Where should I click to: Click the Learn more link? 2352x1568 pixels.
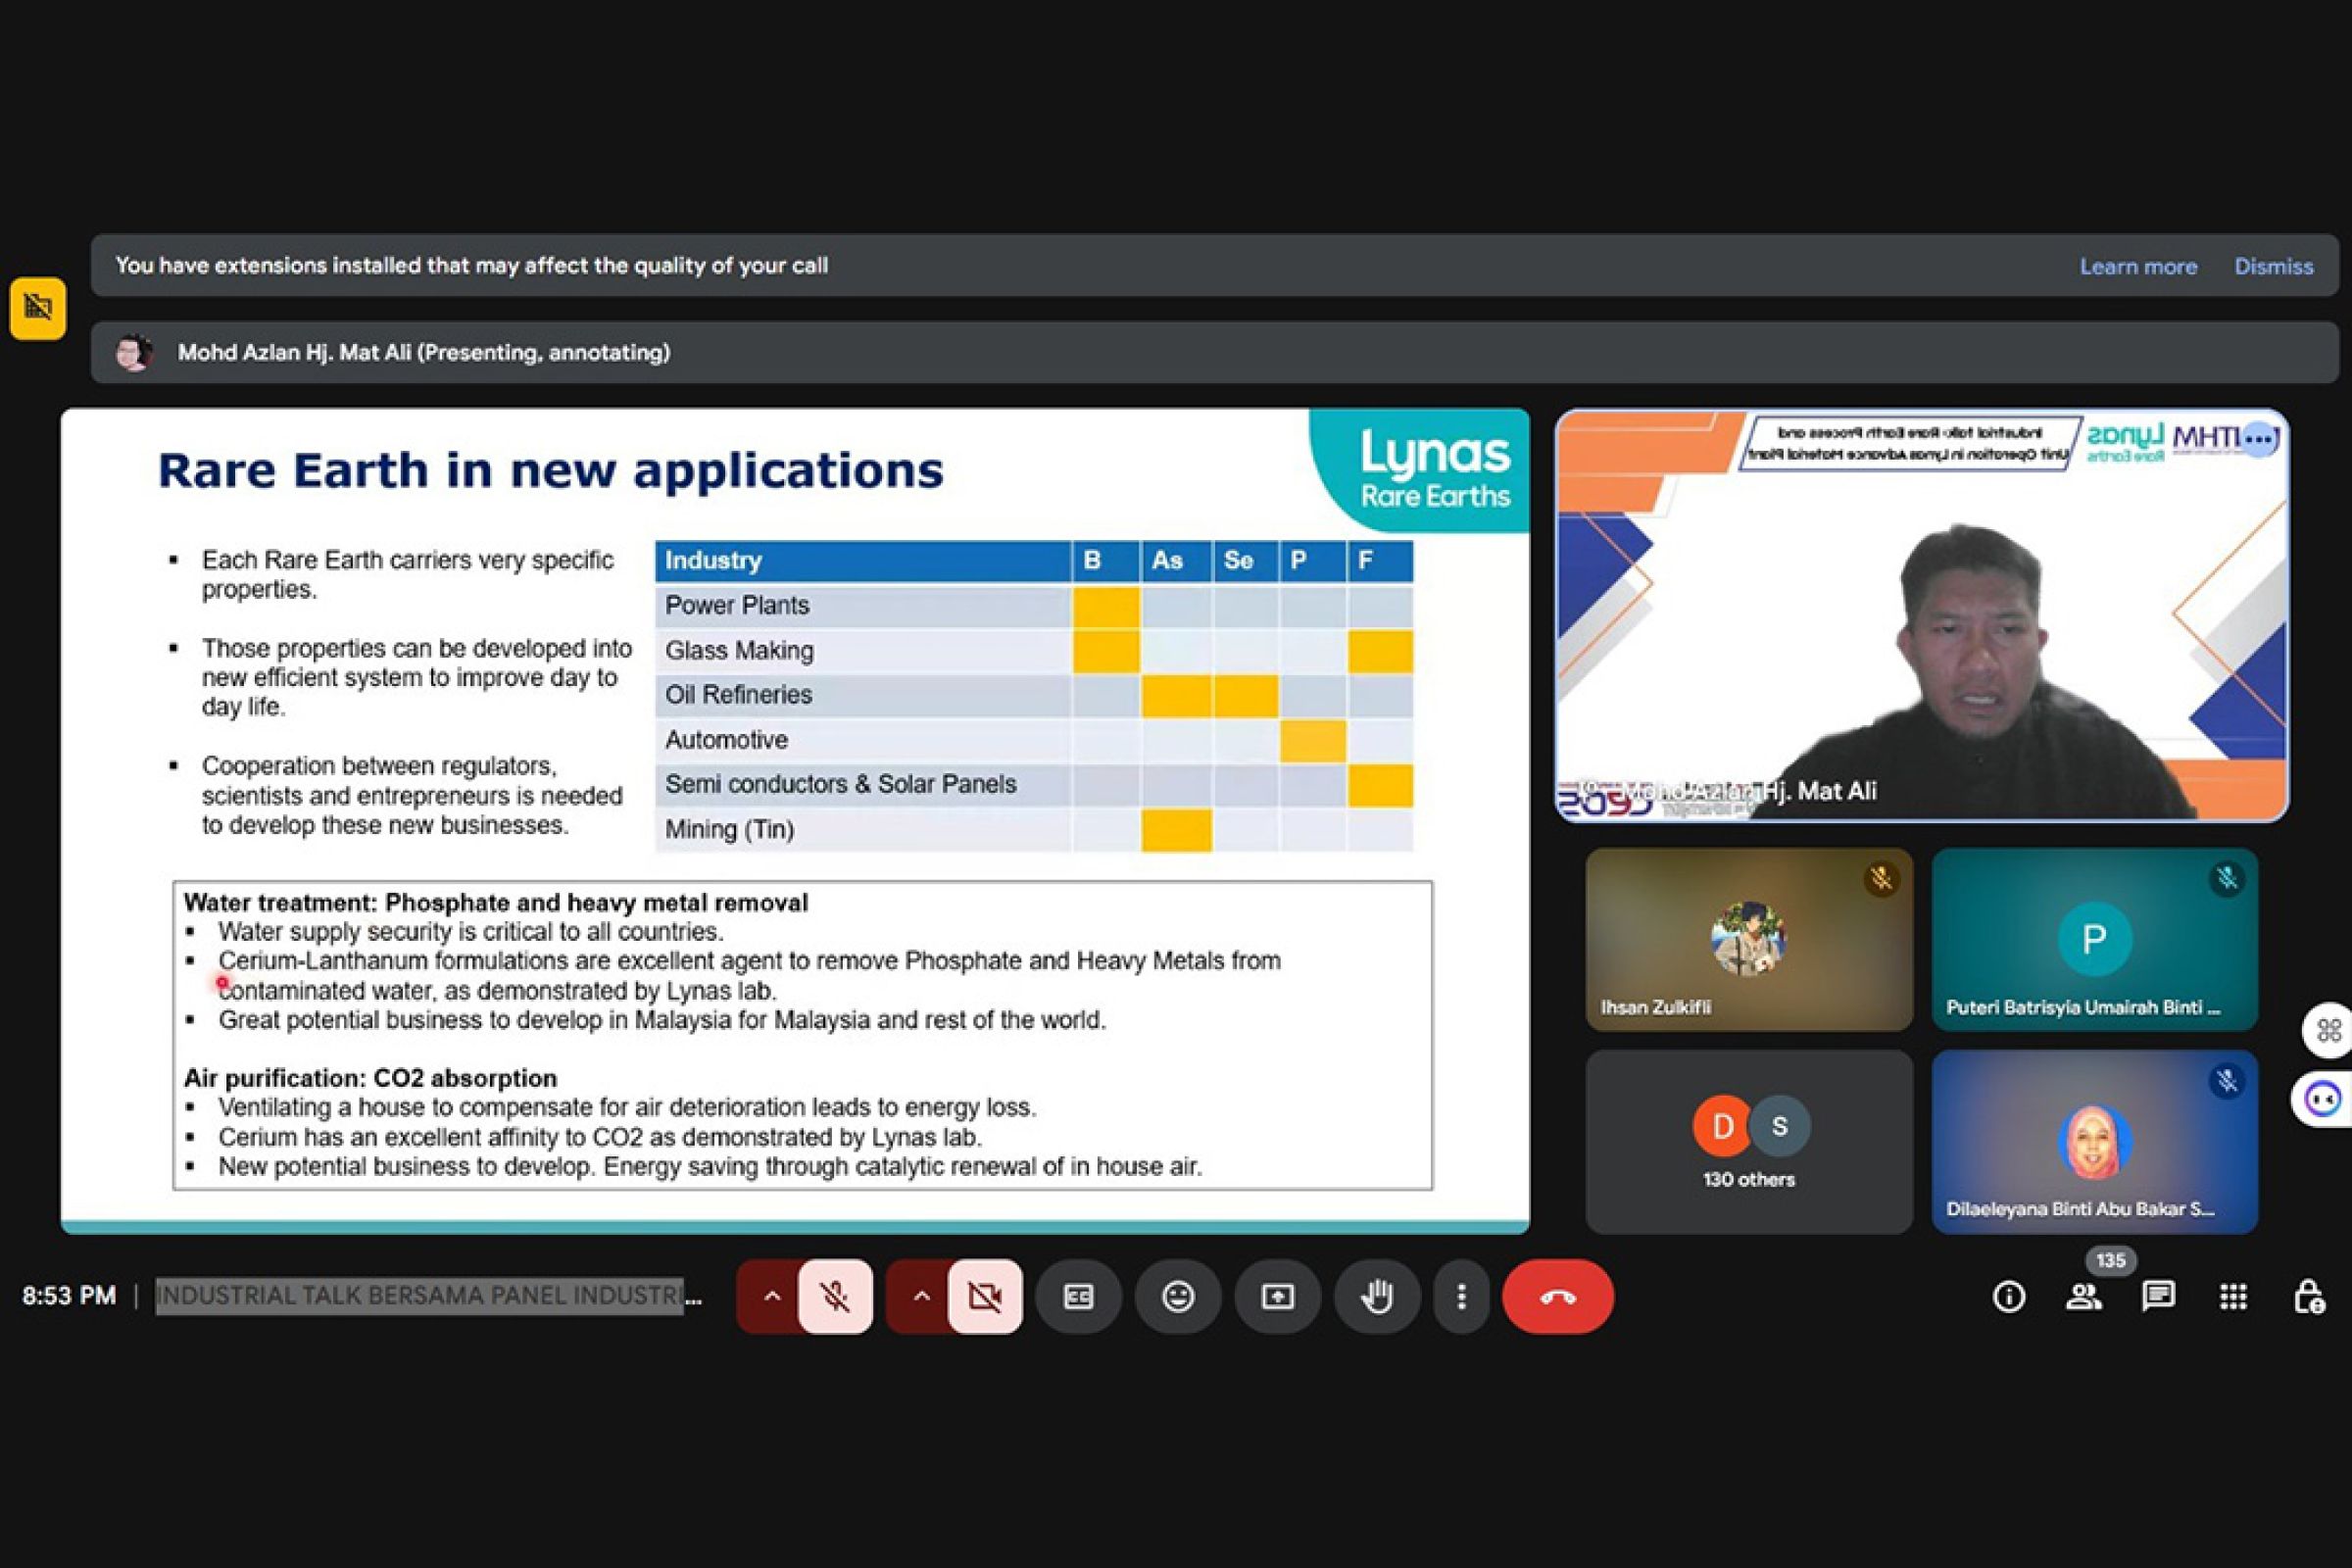pyautogui.click(x=2138, y=266)
